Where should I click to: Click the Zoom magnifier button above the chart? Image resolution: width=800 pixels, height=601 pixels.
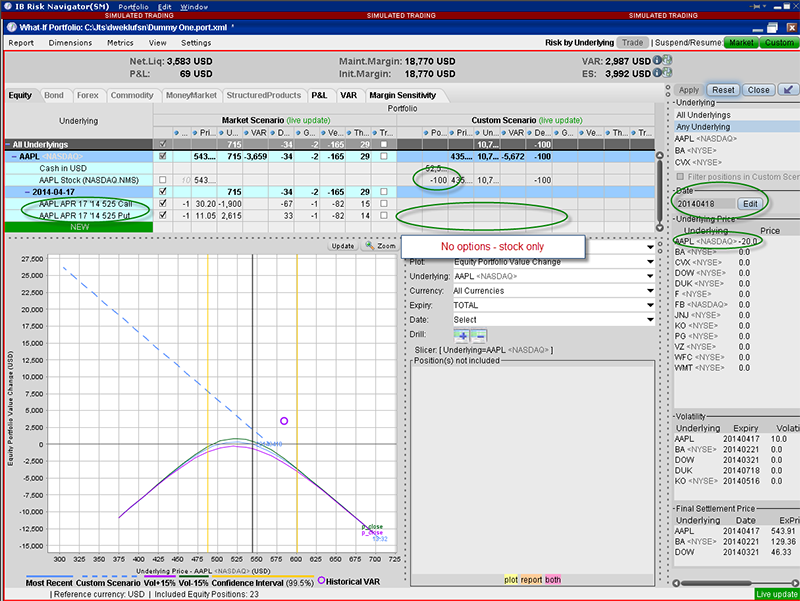[381, 246]
